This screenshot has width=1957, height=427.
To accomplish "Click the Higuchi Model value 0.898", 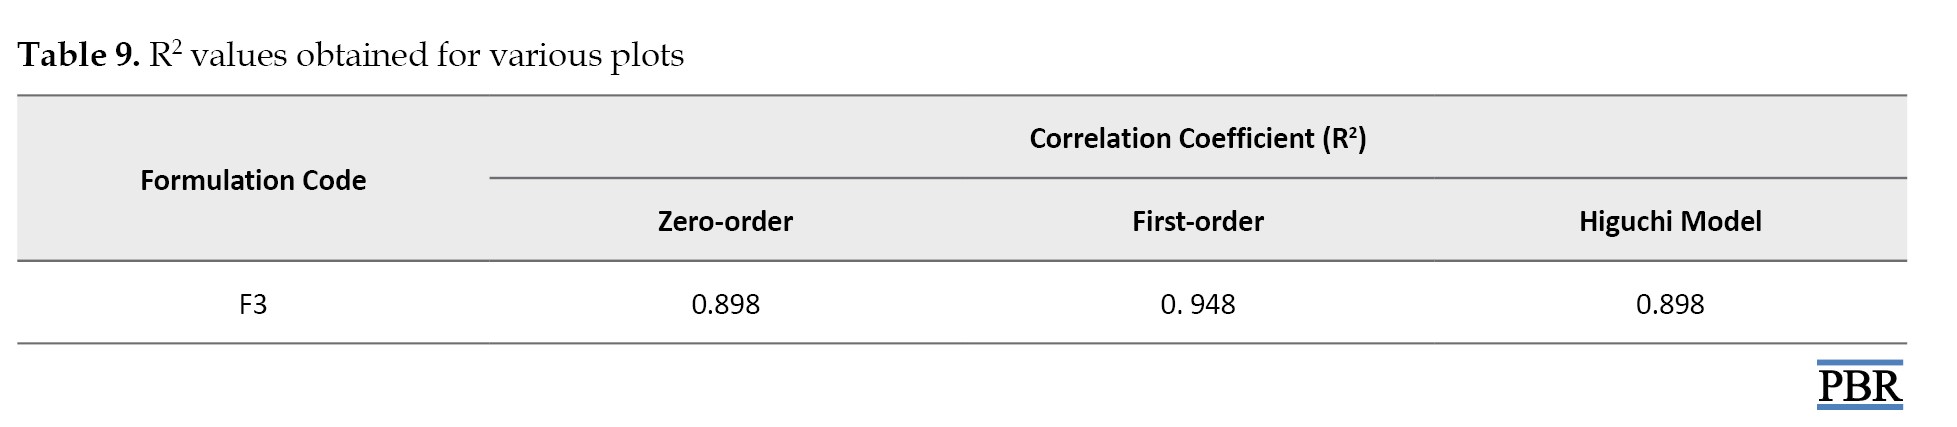I will (1670, 304).
